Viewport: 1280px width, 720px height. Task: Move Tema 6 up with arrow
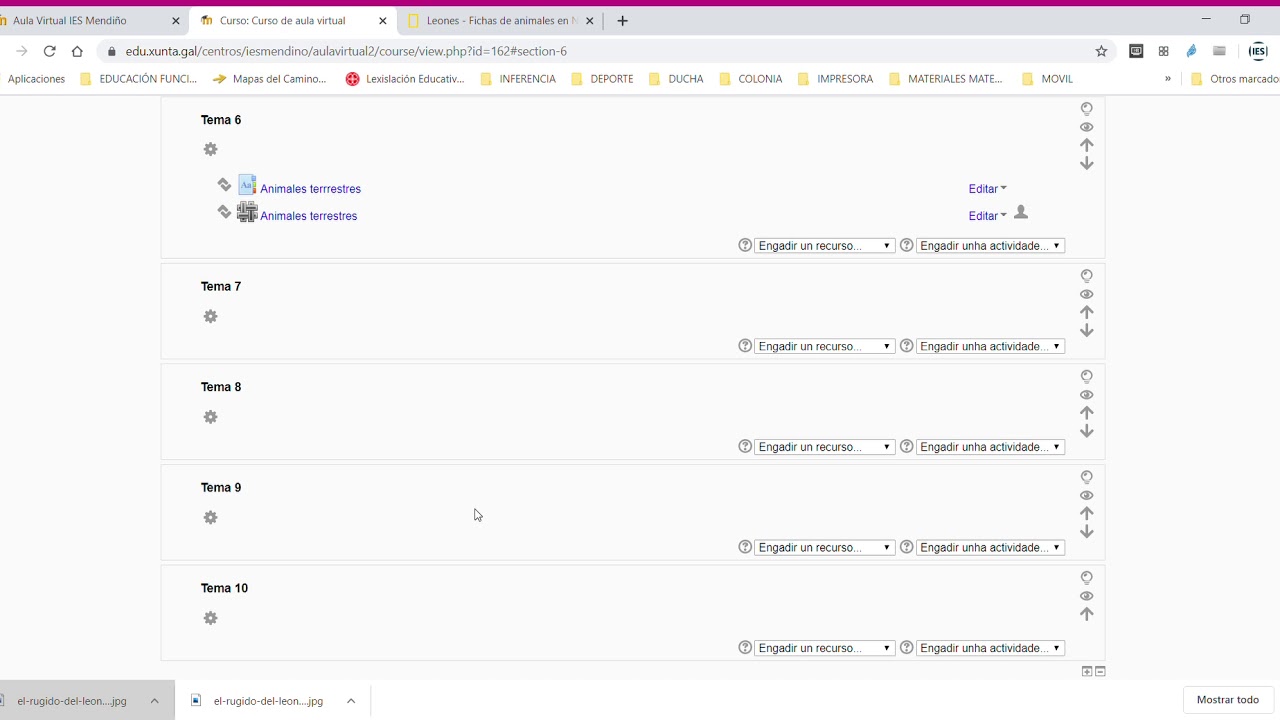[x=1087, y=145]
